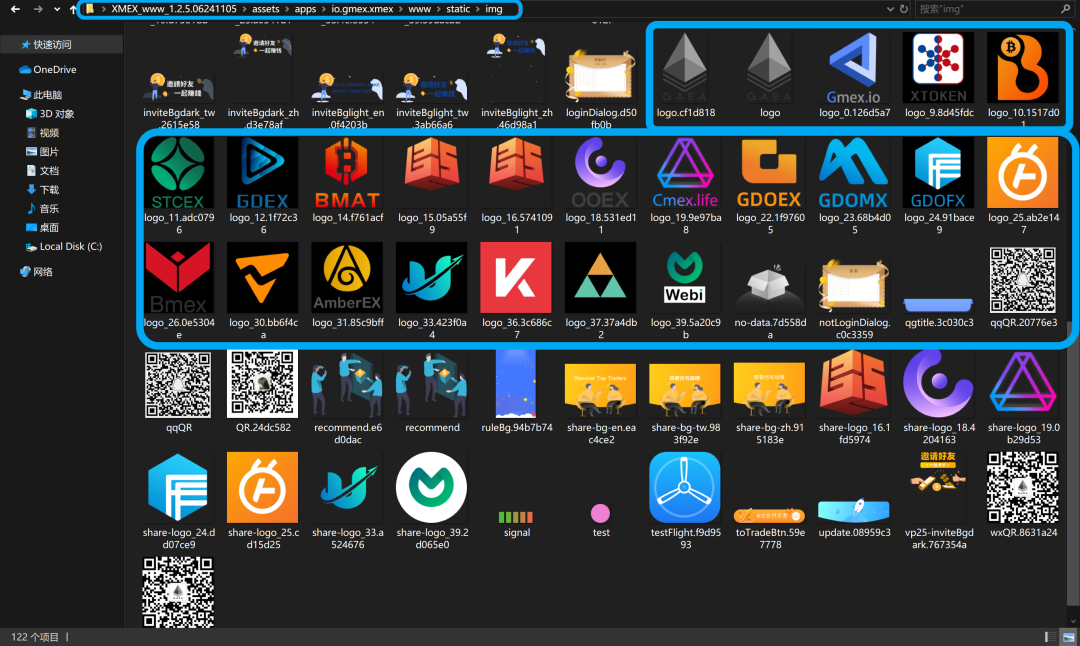The height and width of the screenshot is (646, 1080).
Task: Go to the 'assets' breadcrumb folder
Action: pyautogui.click(x=265, y=9)
